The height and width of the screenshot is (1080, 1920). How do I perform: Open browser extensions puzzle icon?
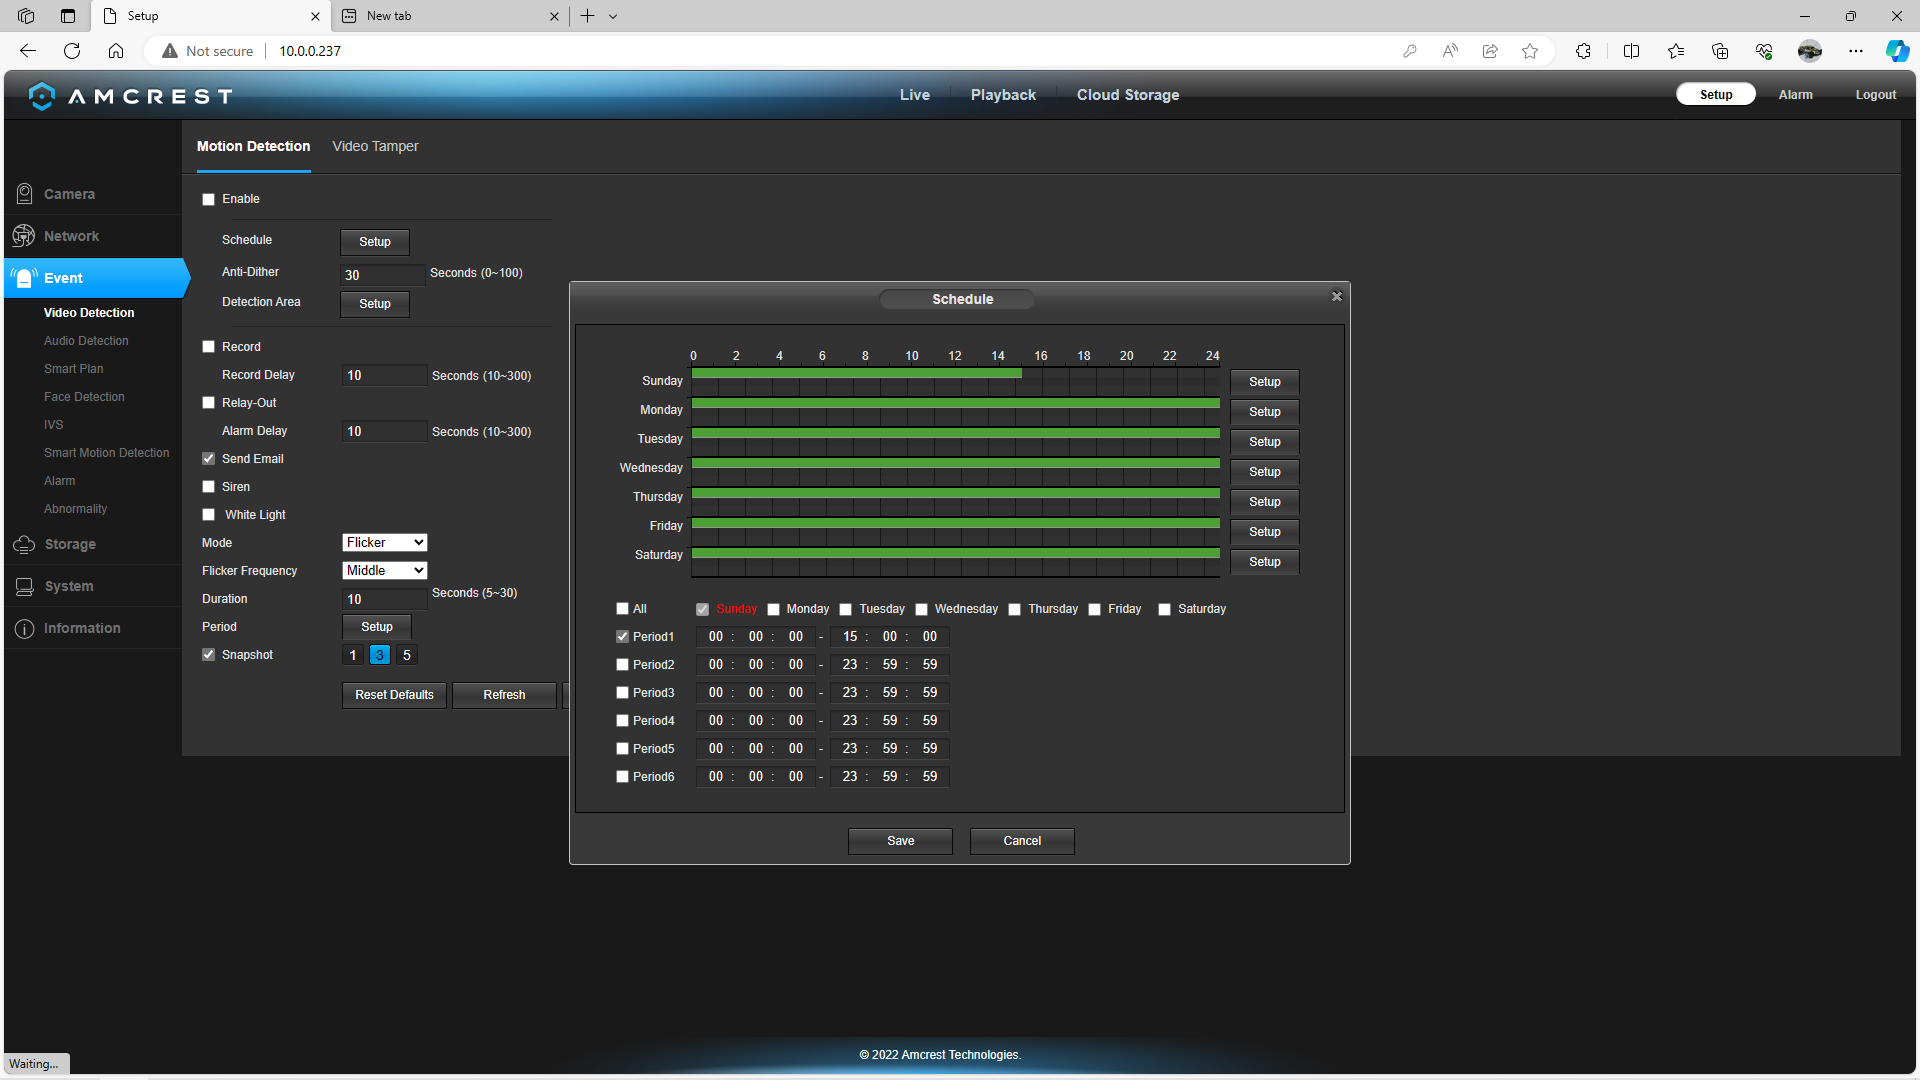pos(1583,51)
